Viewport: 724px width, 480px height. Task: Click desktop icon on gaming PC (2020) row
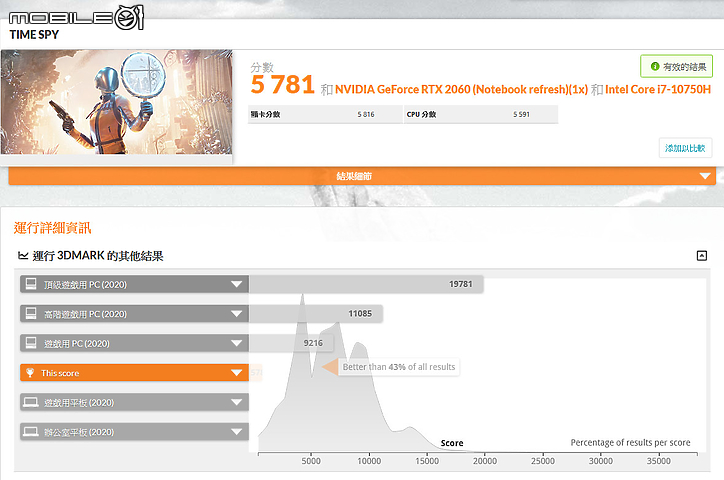pyautogui.click(x=31, y=343)
